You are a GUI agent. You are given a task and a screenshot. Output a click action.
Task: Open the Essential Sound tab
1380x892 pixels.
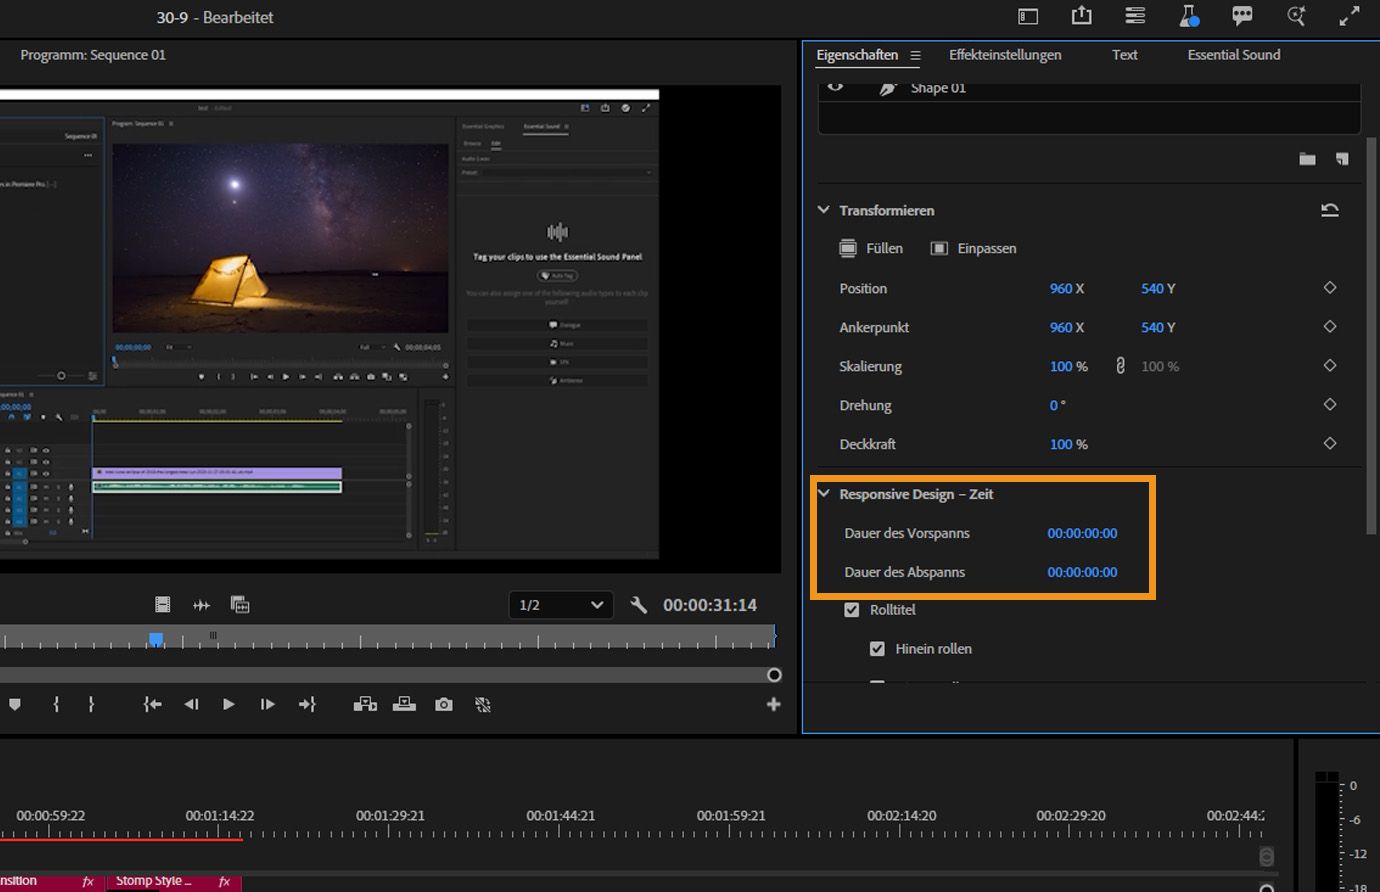[1233, 55]
